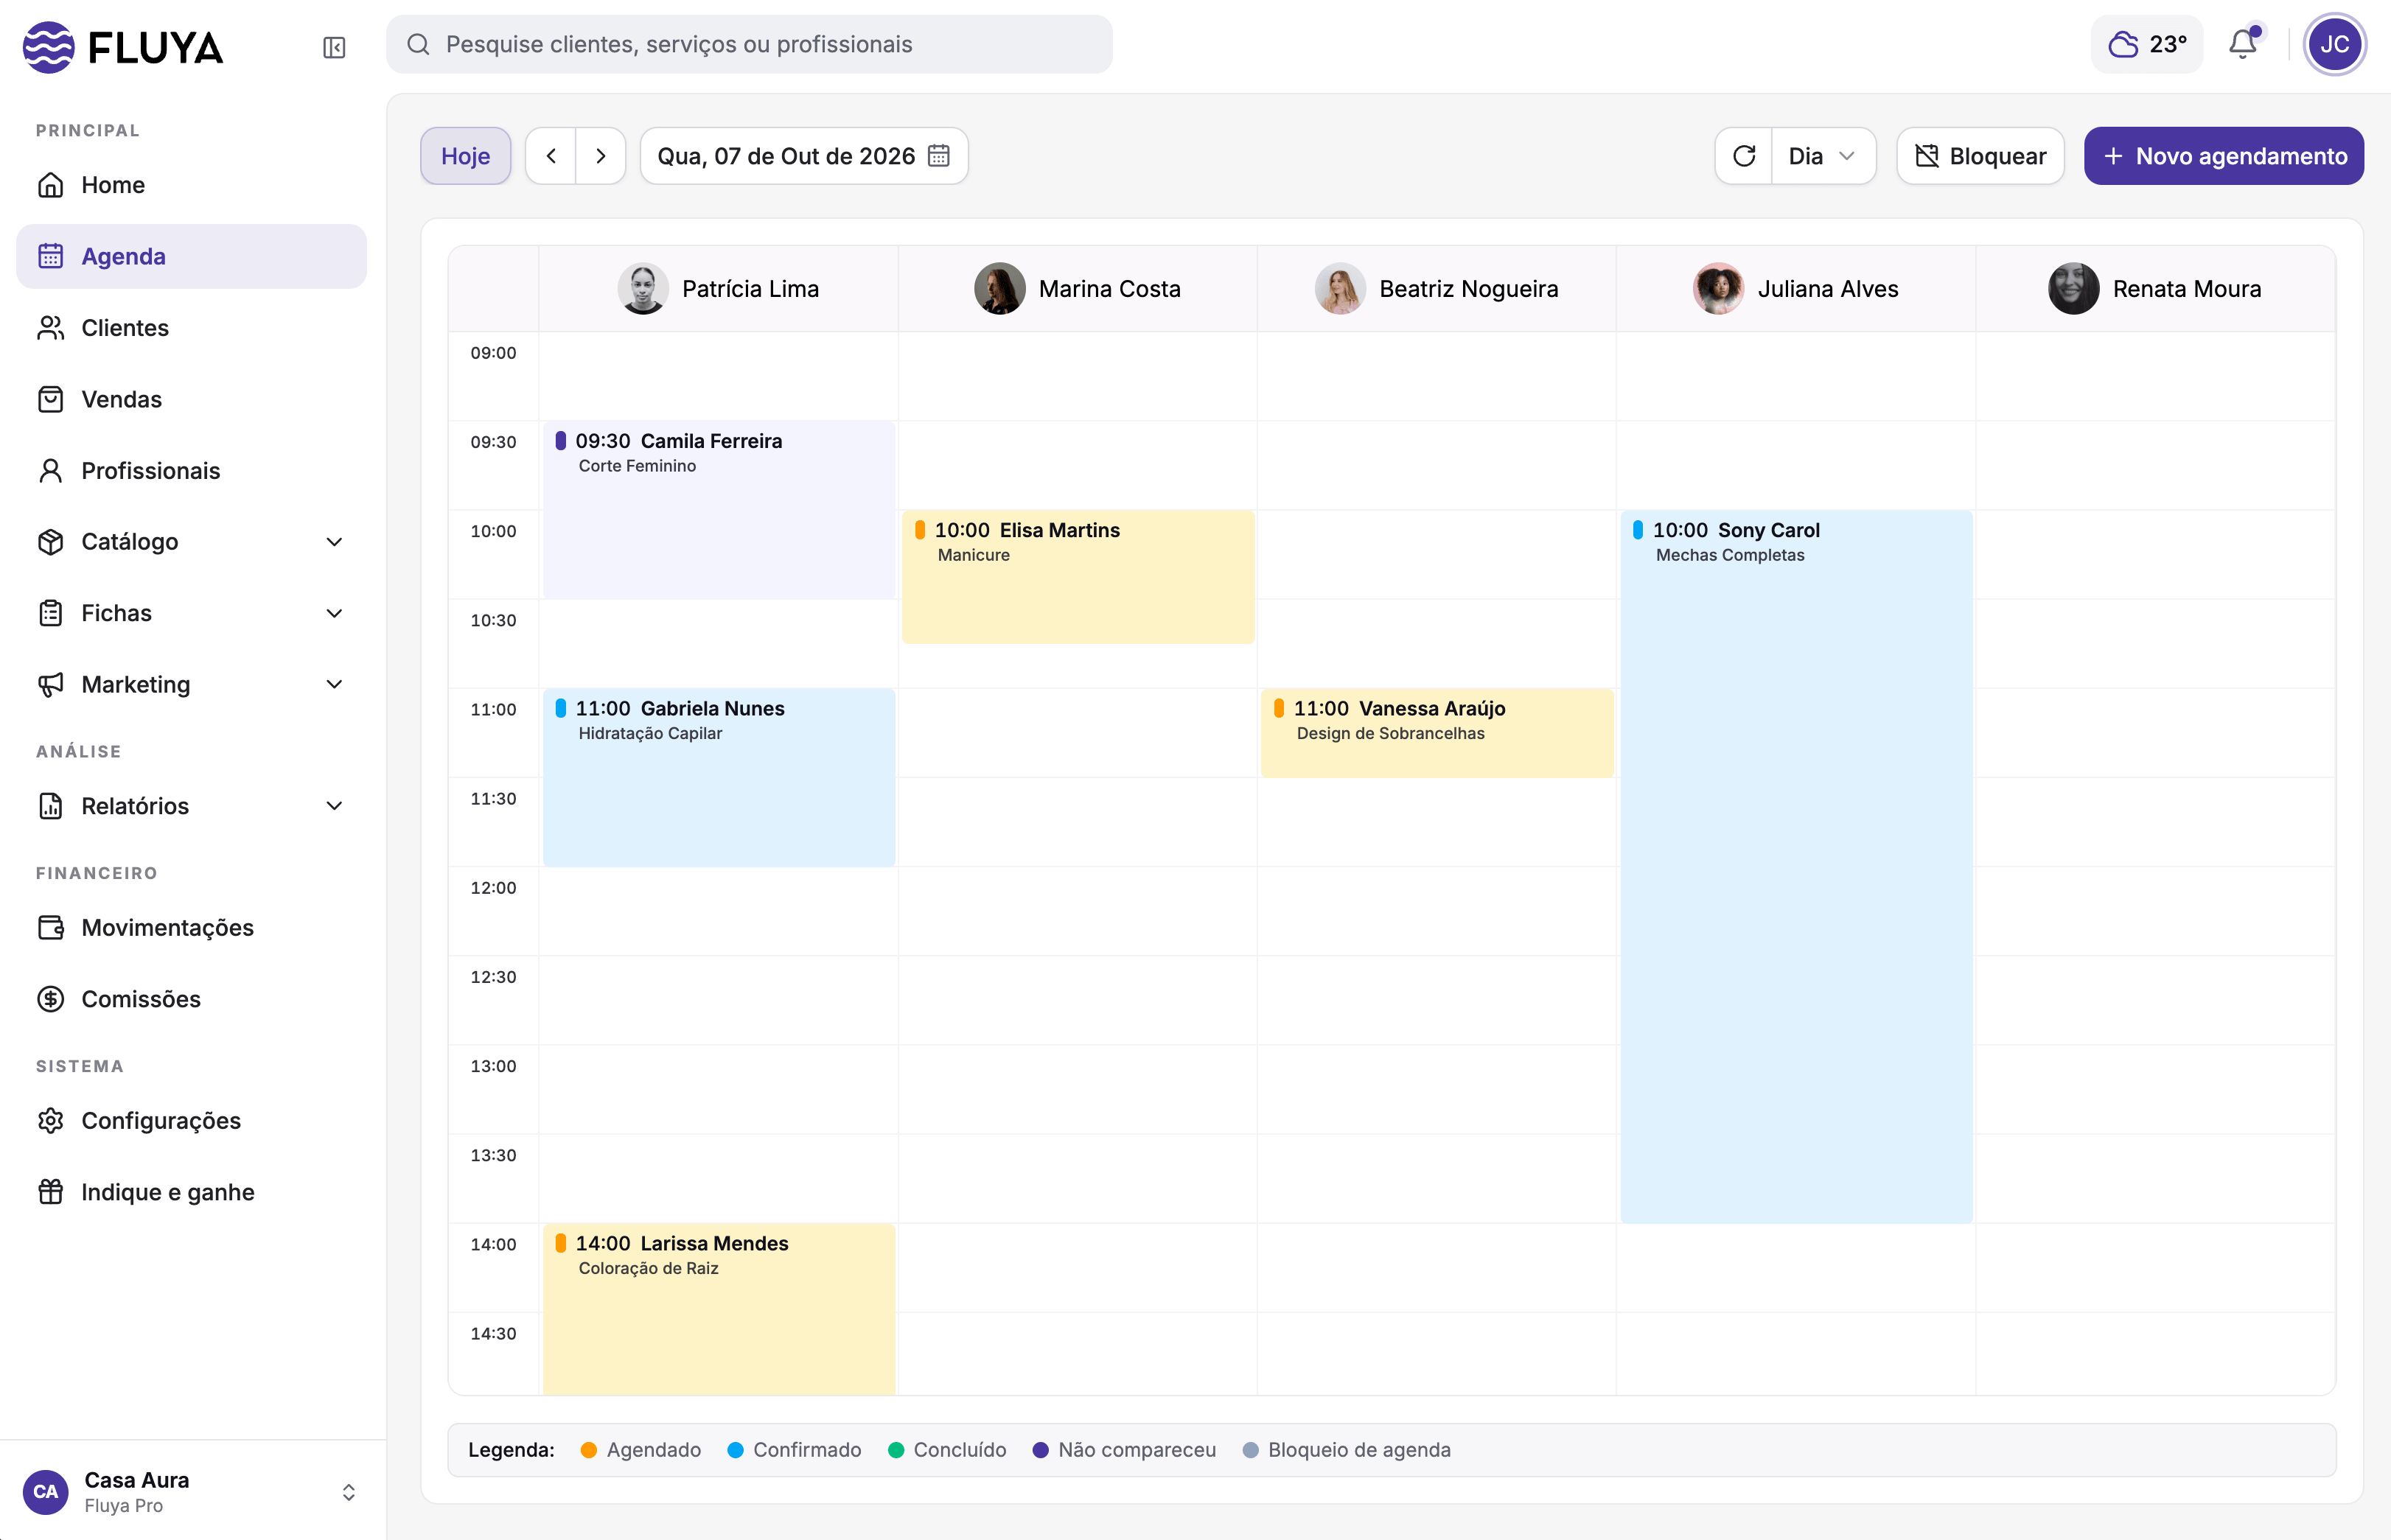Collapse the sidebar panel icon
This screenshot has height=1540, width=2391.
[x=334, y=47]
